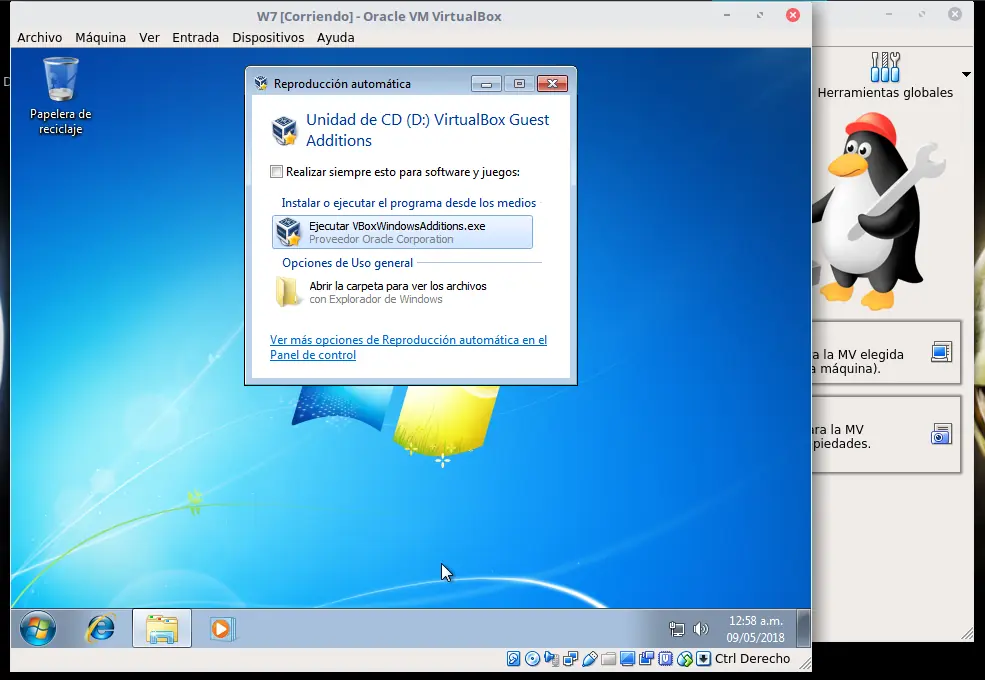Click the screen icon on the MV elegida card
The height and width of the screenshot is (680, 985).
pyautogui.click(x=941, y=352)
